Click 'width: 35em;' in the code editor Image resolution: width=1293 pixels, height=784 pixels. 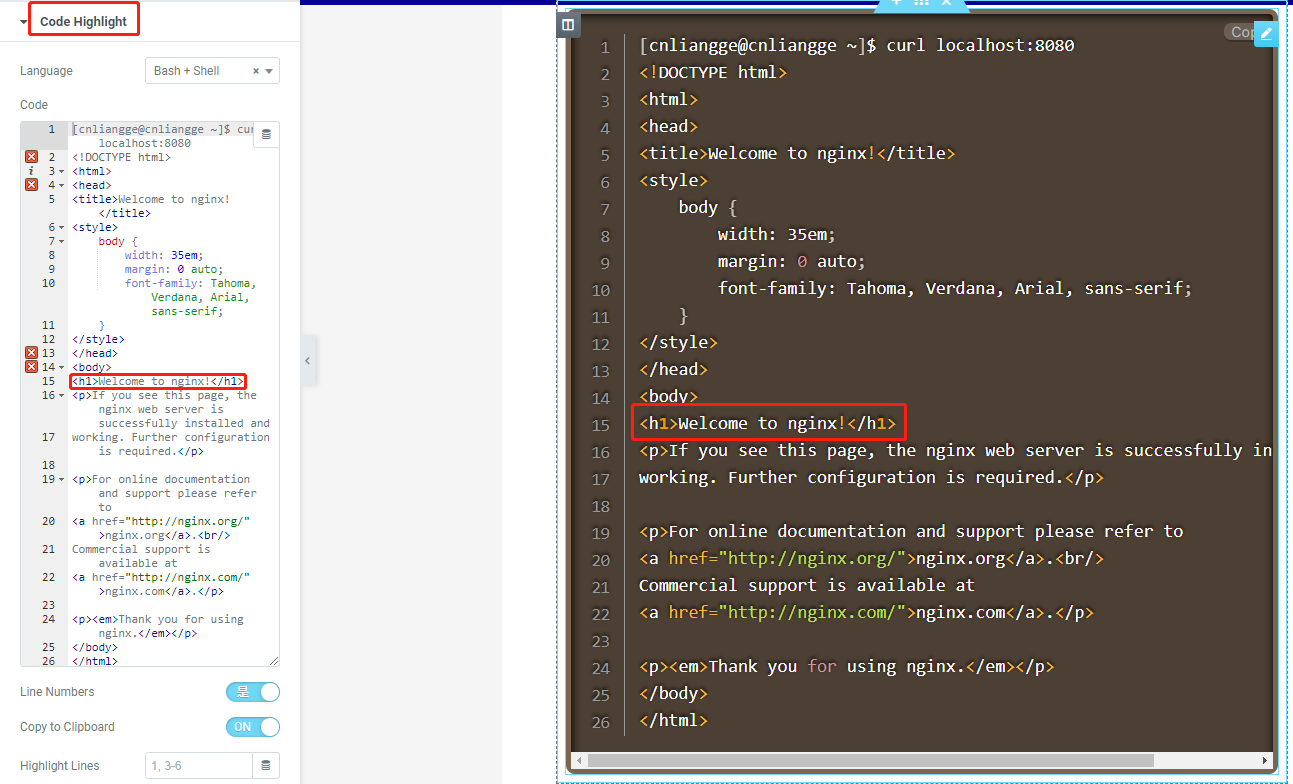pos(164,255)
